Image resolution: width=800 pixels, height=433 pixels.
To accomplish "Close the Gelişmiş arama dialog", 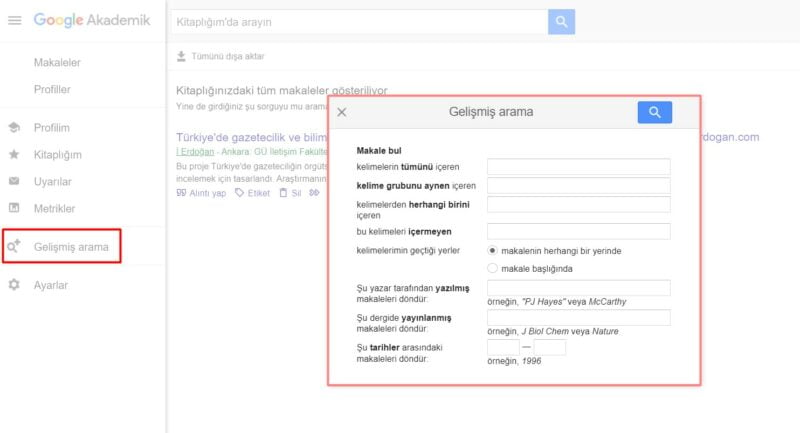I will click(x=342, y=113).
